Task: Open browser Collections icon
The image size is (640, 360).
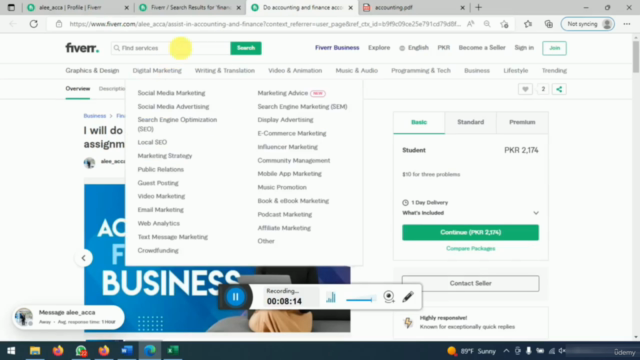Action: point(549,24)
